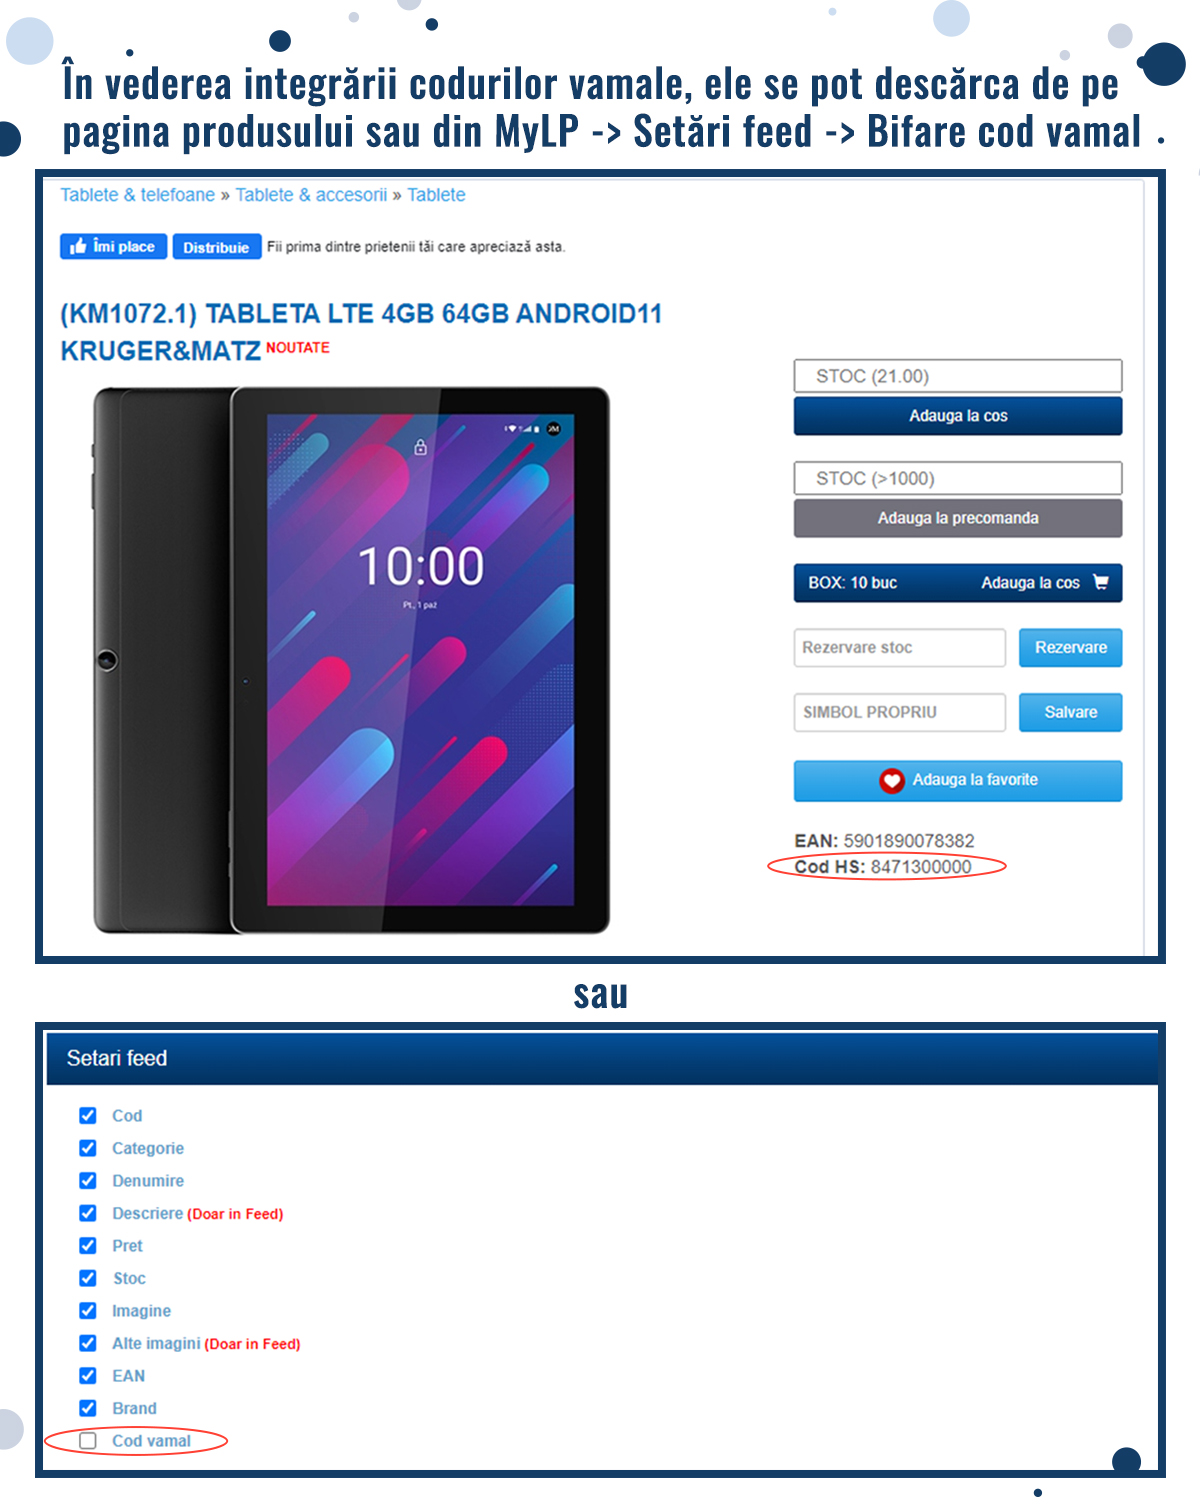Open Tablete & telefoane breadcrumb link
Viewport: 1200px width, 1507px height.
click(x=137, y=195)
